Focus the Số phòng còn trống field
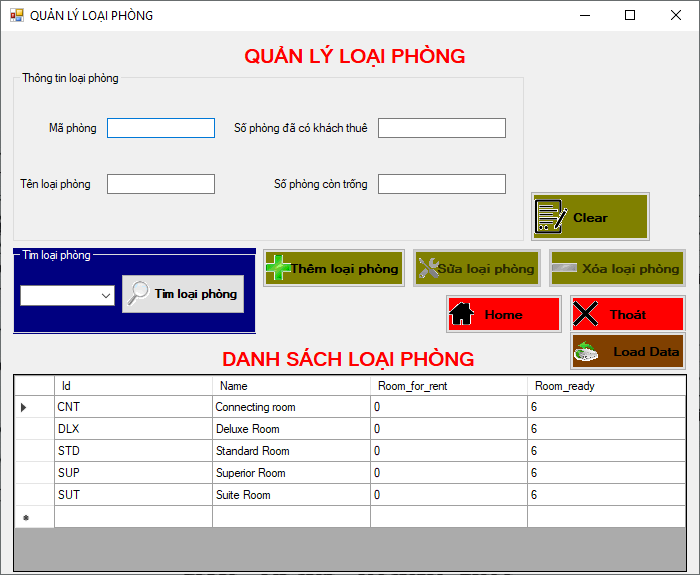 (442, 184)
